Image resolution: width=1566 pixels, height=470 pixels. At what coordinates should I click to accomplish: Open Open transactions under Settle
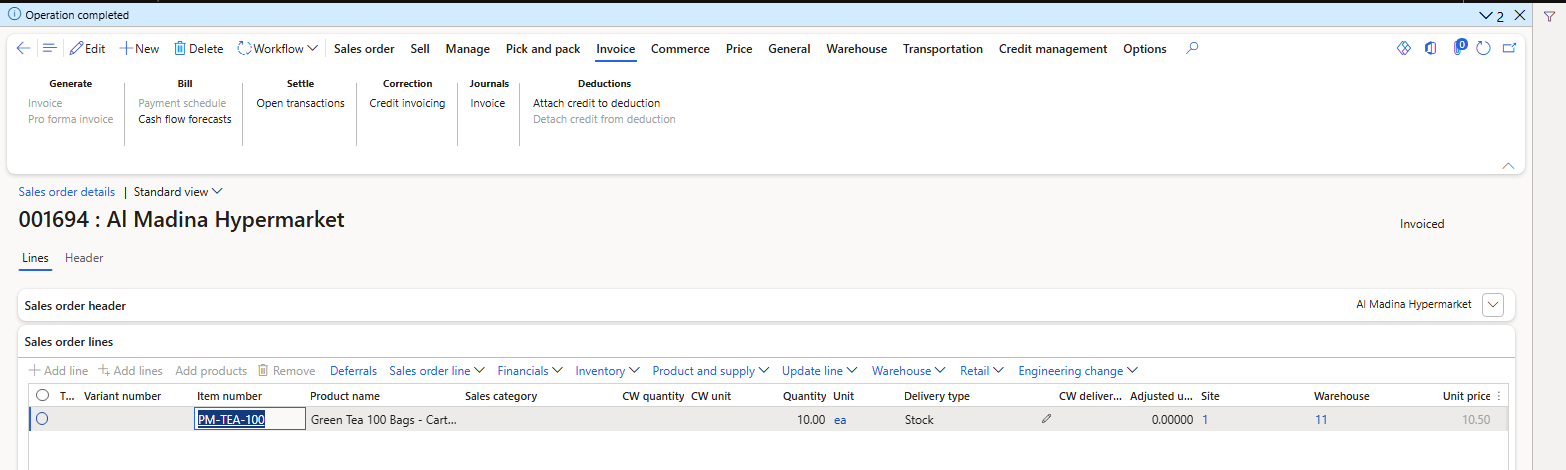pos(300,103)
